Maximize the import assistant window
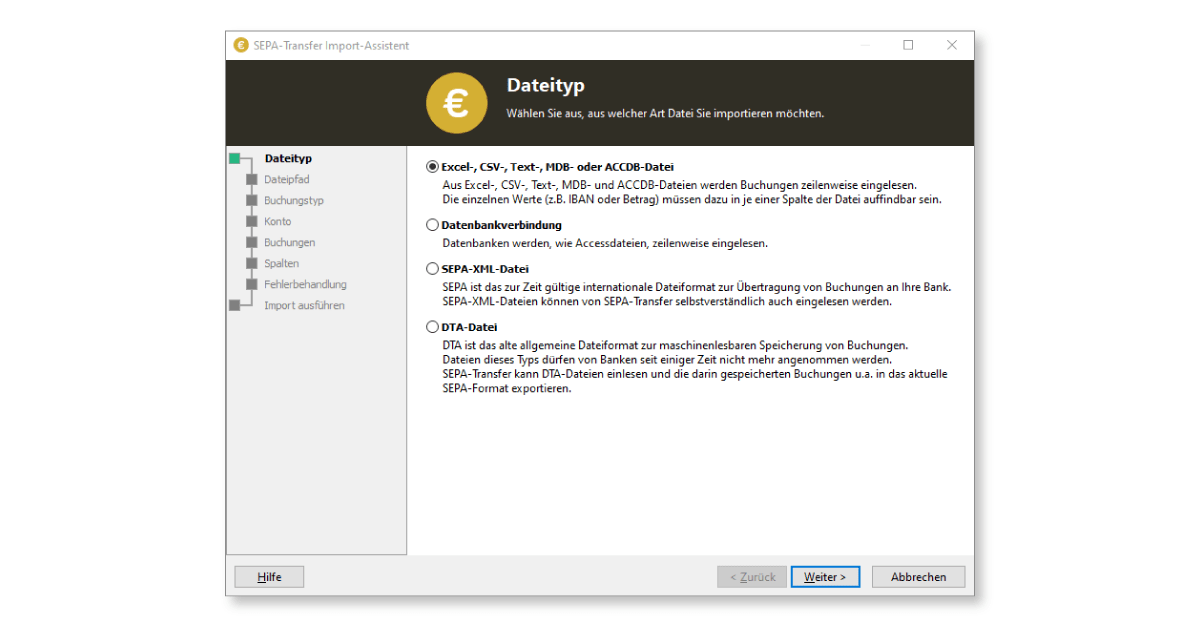 (908, 45)
